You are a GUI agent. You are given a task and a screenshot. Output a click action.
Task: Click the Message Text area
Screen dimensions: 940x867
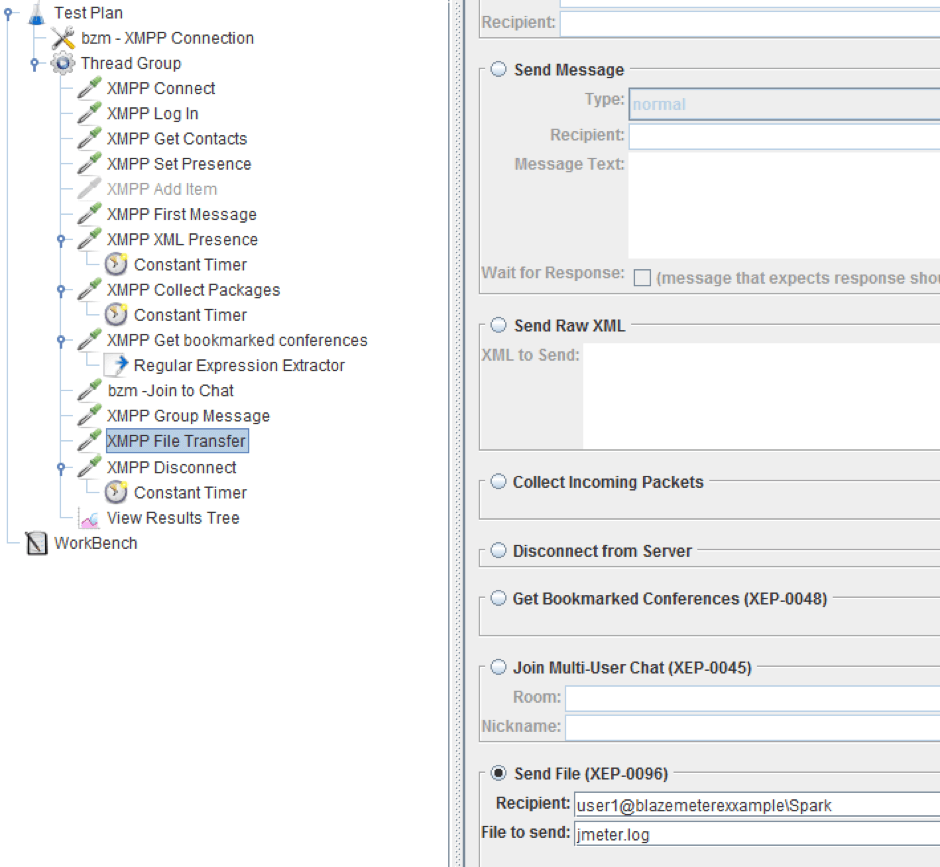(784, 206)
